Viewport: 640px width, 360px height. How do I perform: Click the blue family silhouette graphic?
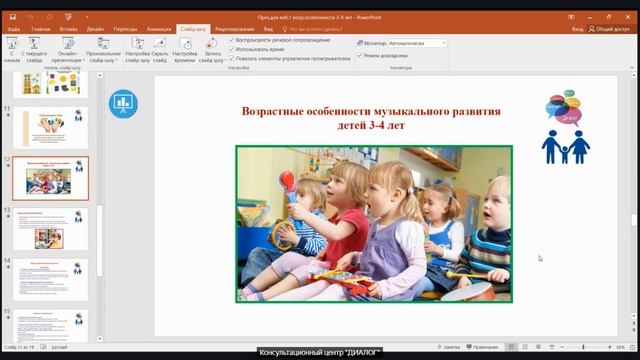pos(566,147)
